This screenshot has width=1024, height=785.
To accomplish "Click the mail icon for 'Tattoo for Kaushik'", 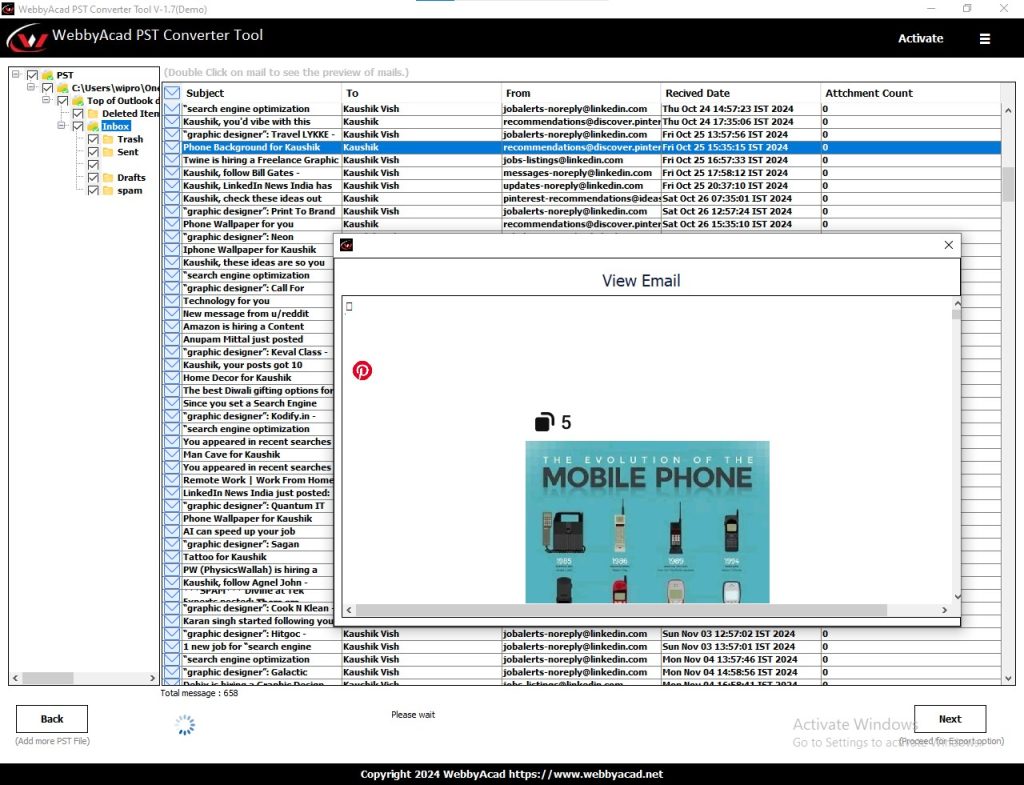I will [x=172, y=557].
